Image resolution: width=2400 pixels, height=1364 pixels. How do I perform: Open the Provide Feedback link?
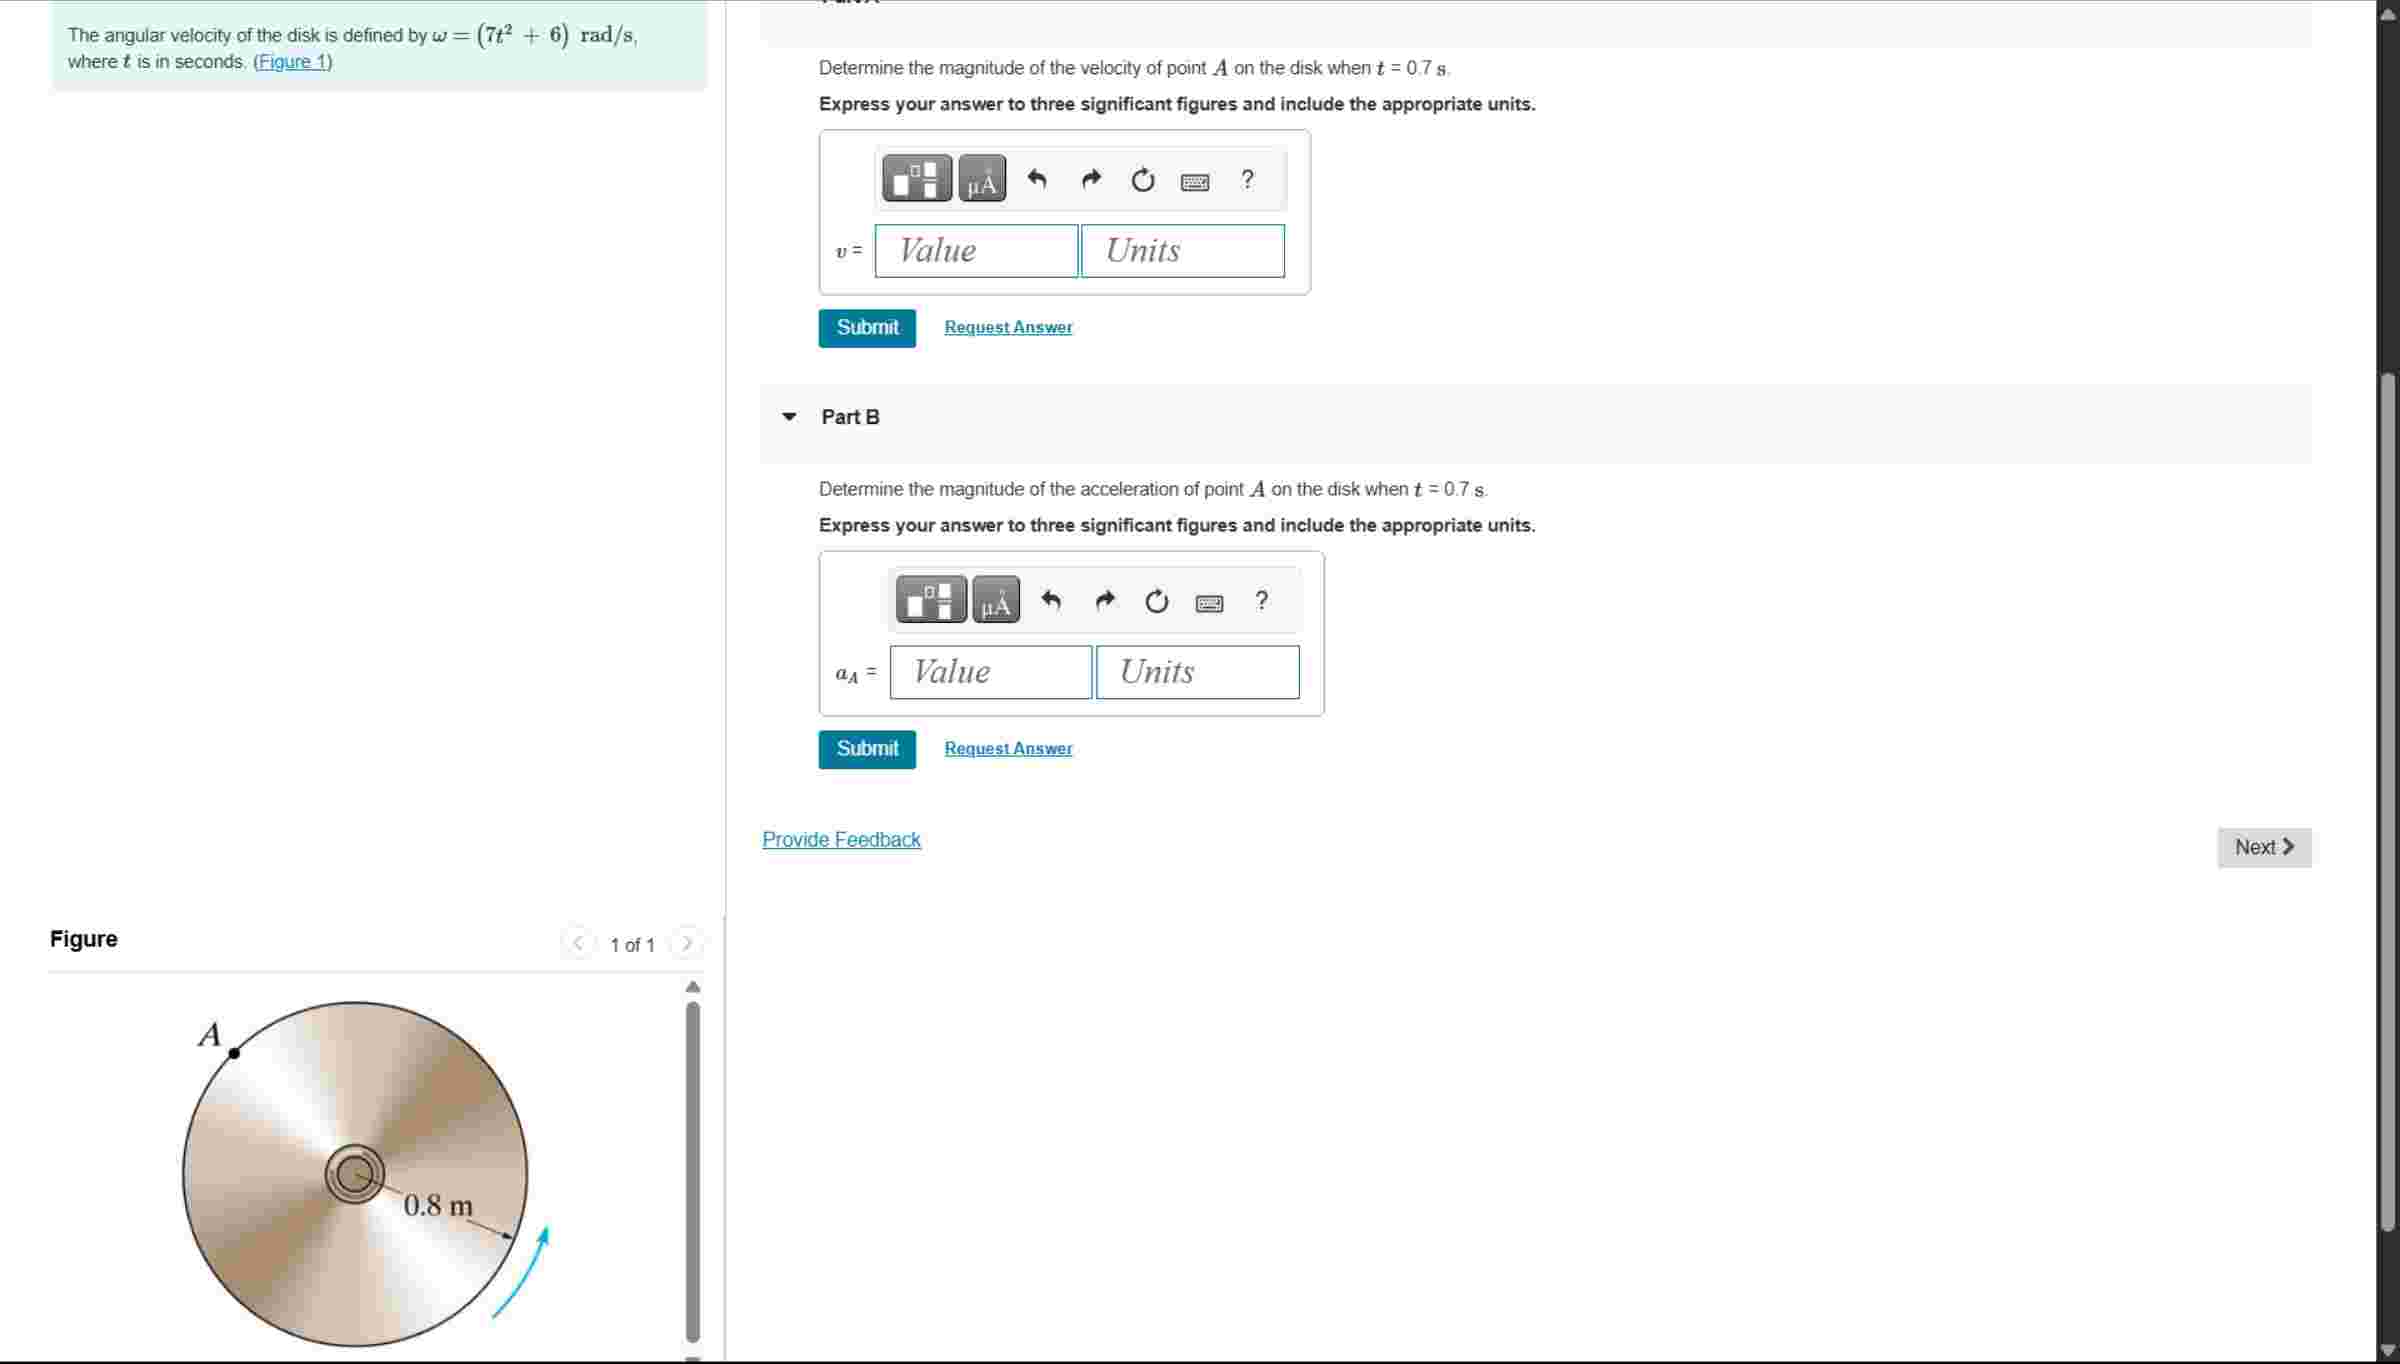841,839
